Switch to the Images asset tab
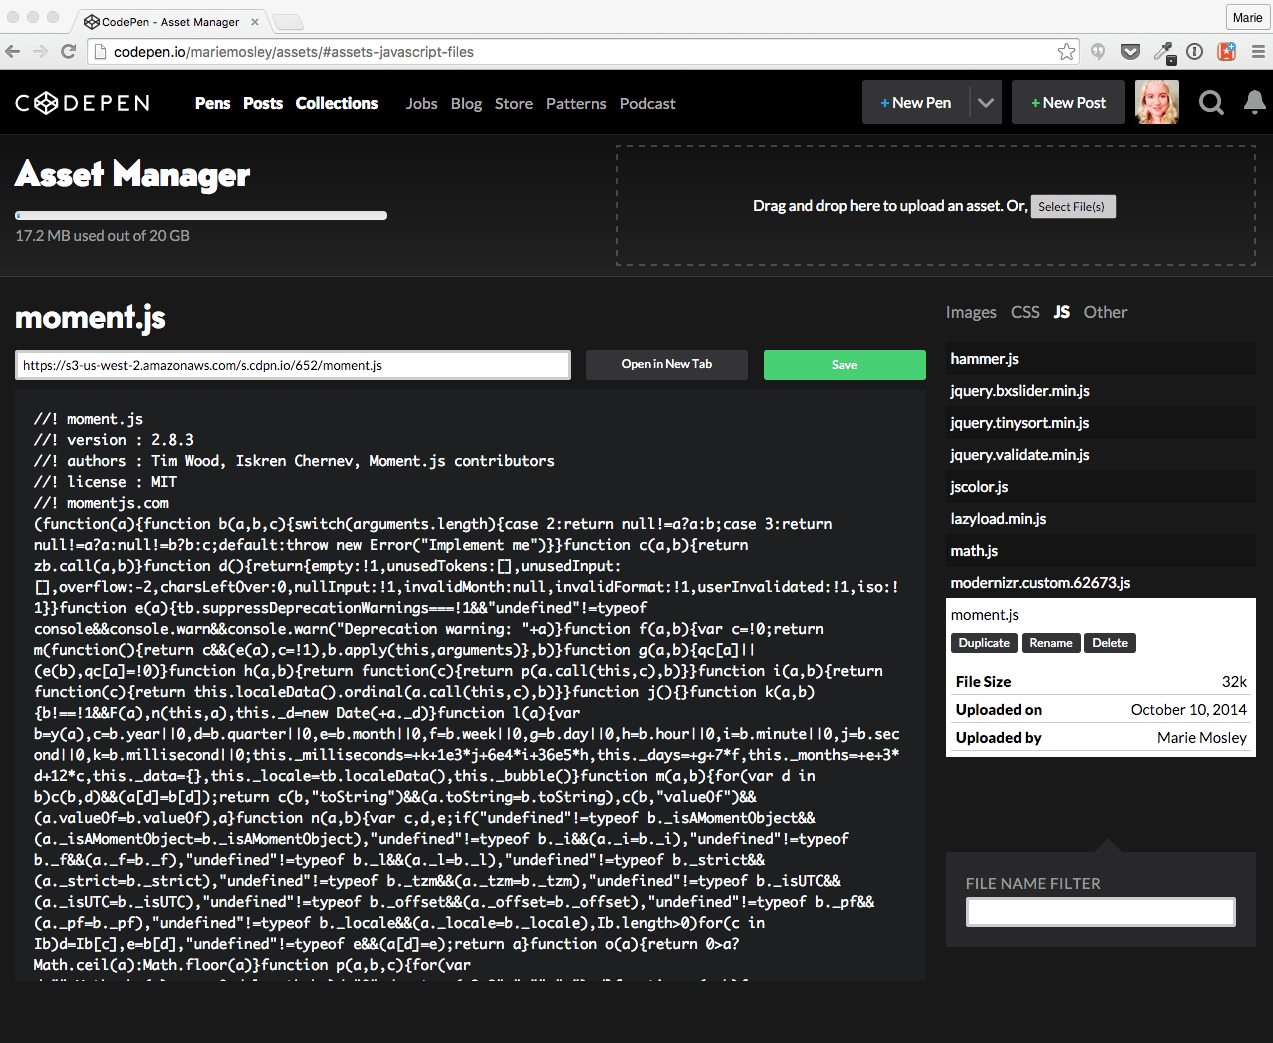1273x1043 pixels. pos(970,312)
